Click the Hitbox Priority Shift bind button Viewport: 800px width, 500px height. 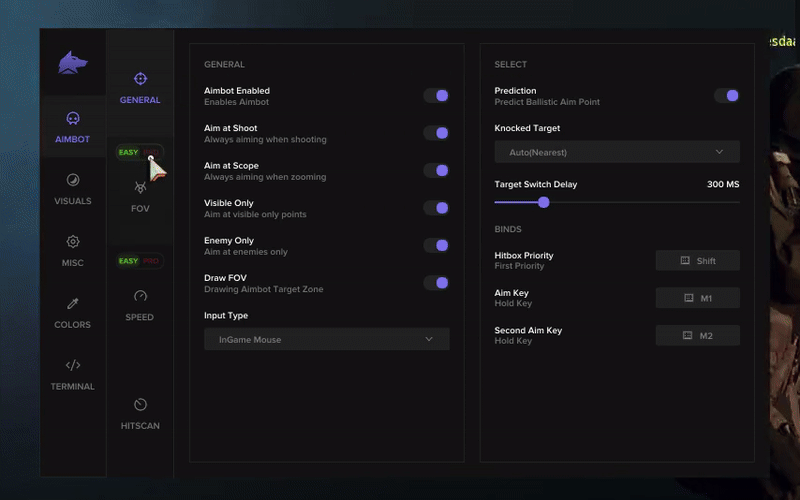[x=698, y=260]
